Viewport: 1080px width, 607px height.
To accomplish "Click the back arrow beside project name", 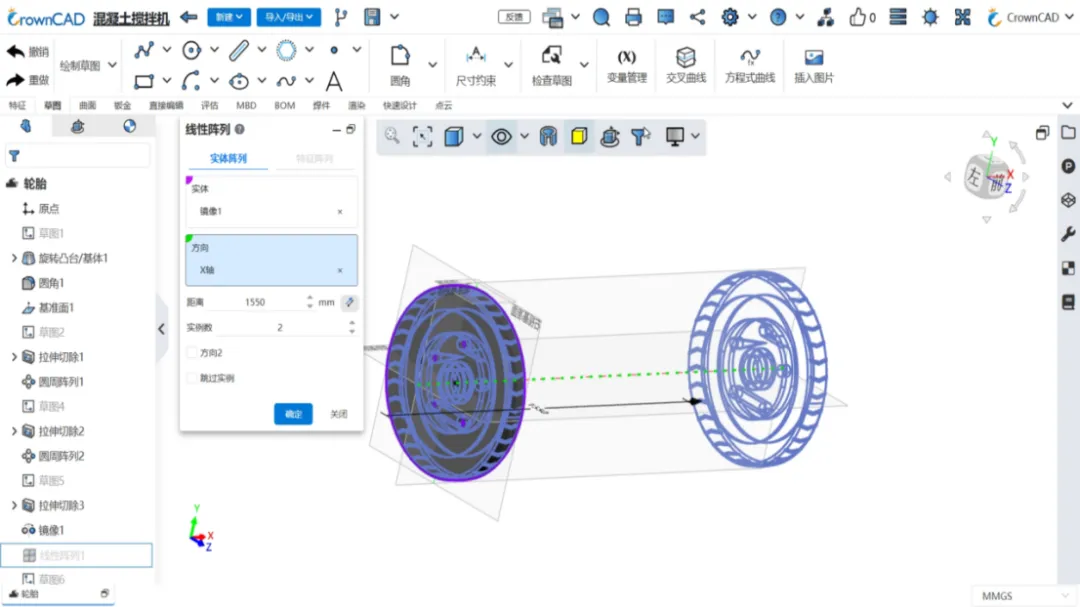I will pyautogui.click(x=189, y=17).
